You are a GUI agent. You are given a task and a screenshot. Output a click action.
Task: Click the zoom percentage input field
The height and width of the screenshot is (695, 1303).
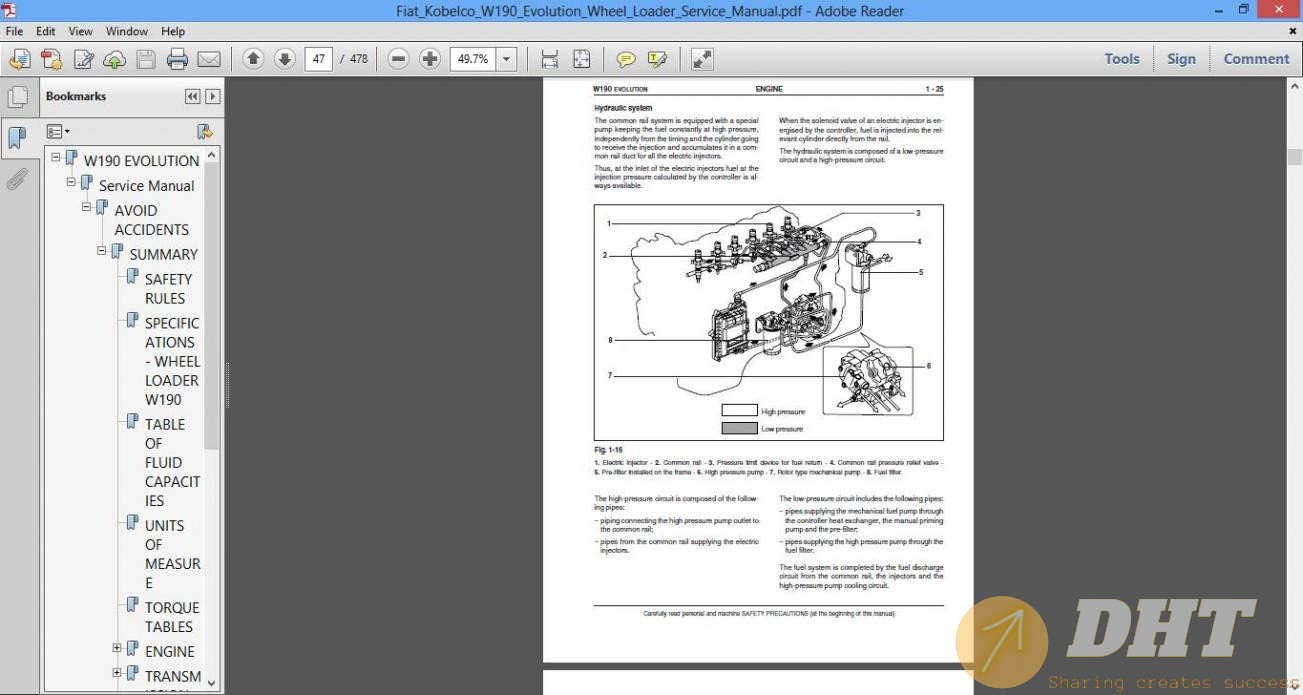click(472, 59)
